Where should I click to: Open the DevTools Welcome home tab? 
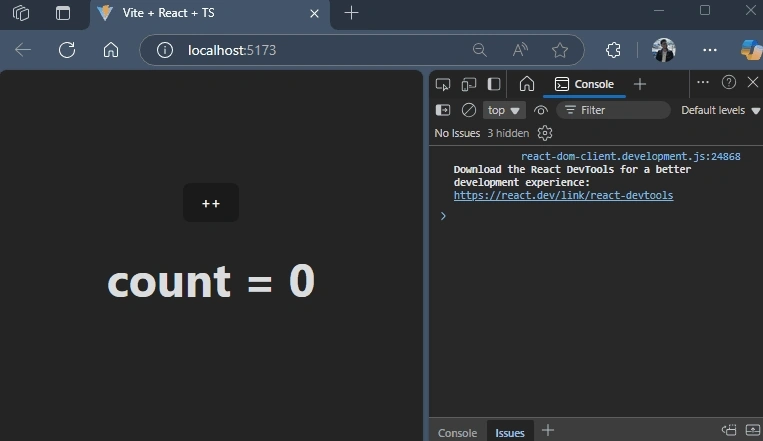pos(527,84)
